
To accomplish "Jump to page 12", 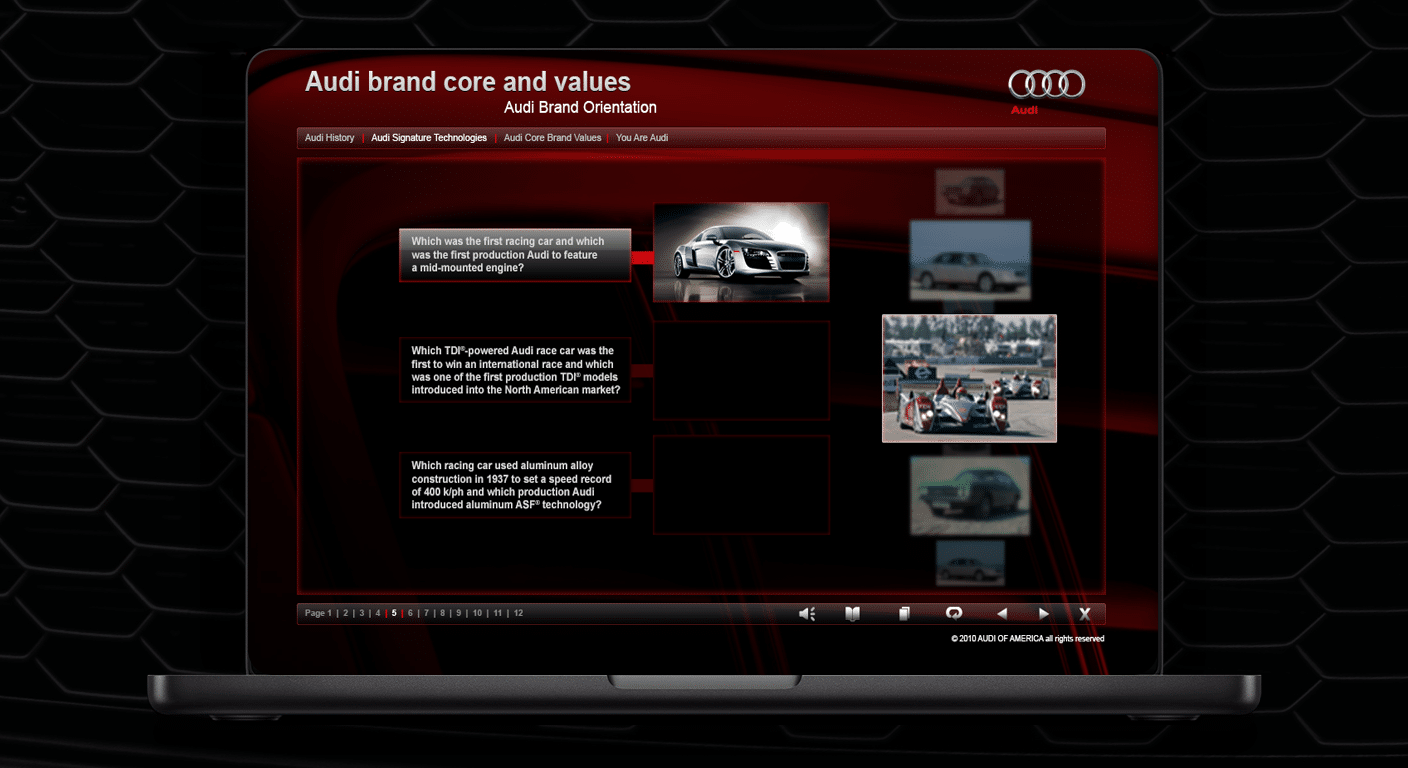I will [x=518, y=613].
